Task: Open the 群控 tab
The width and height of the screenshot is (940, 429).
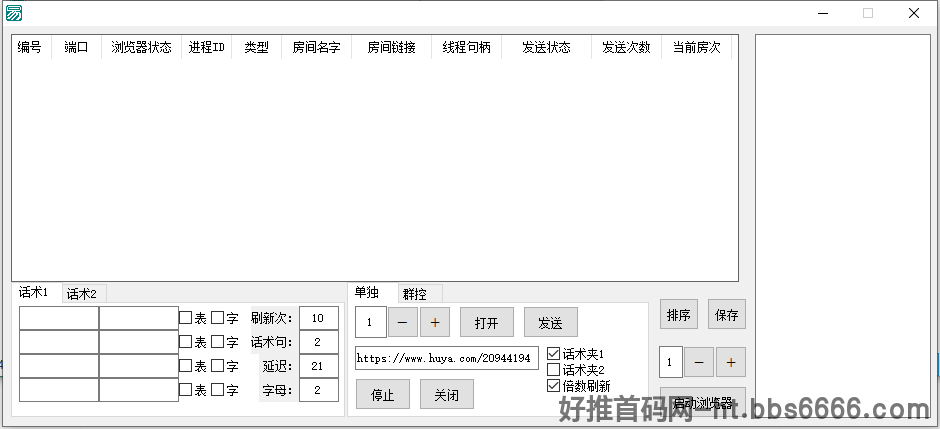Action: tap(420, 294)
